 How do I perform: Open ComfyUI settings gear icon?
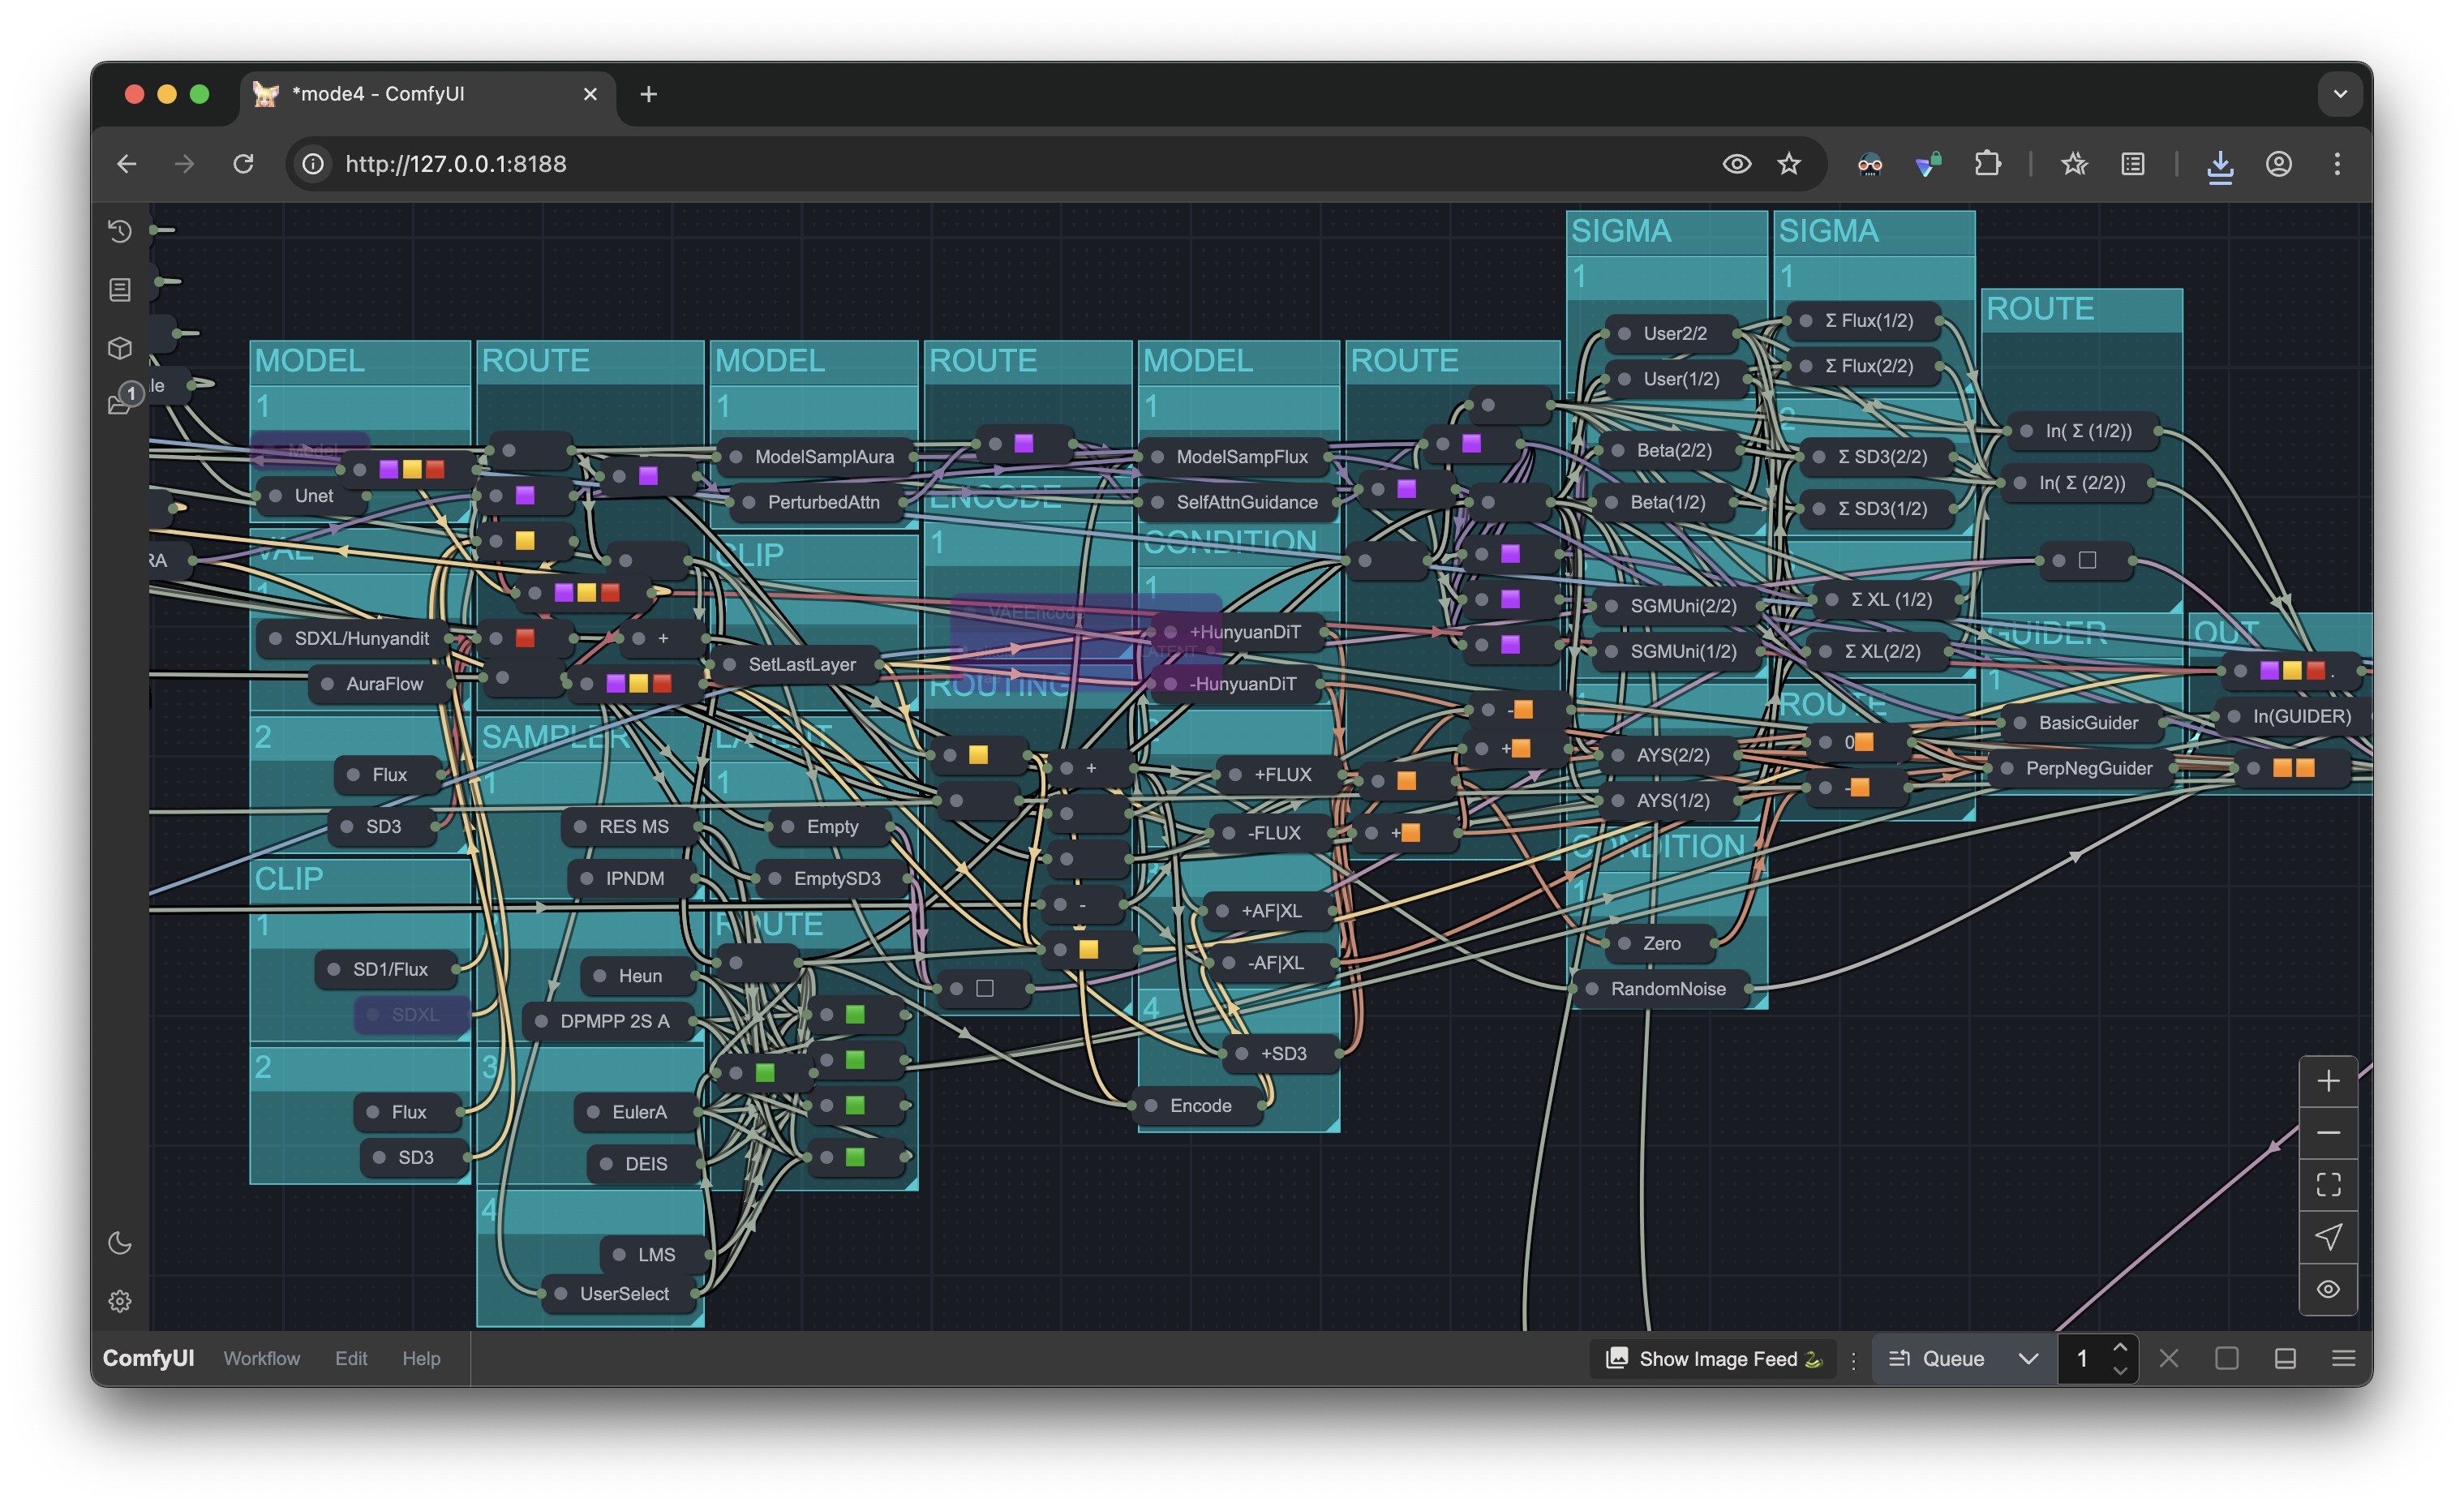click(120, 1301)
